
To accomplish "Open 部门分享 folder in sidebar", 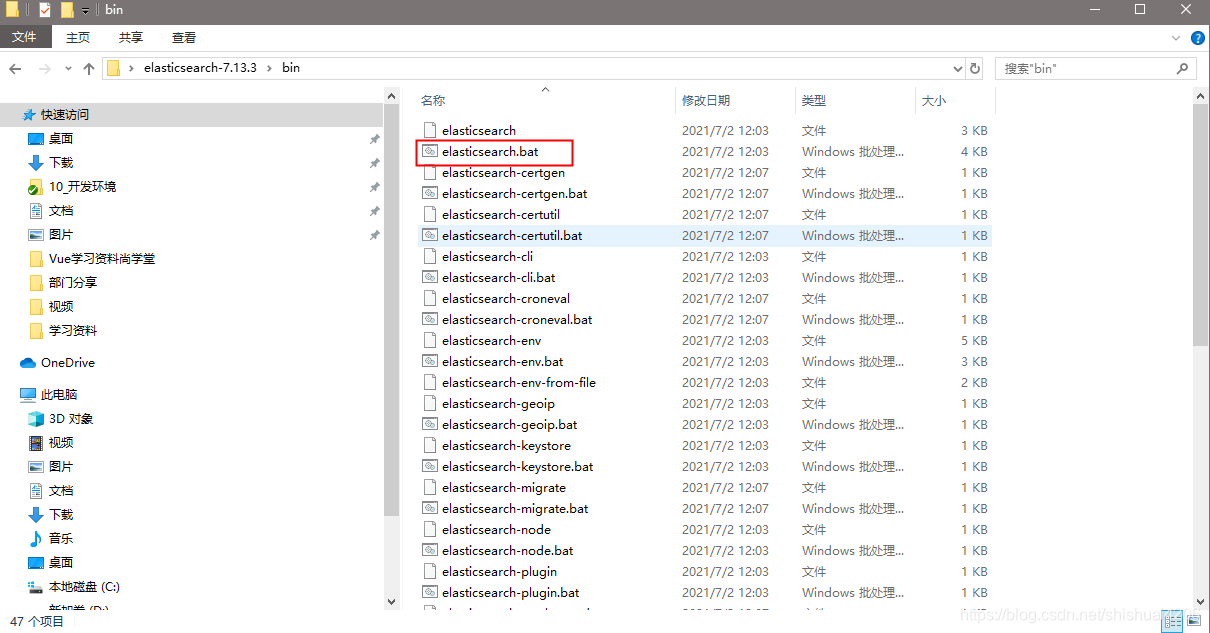I will [x=73, y=283].
